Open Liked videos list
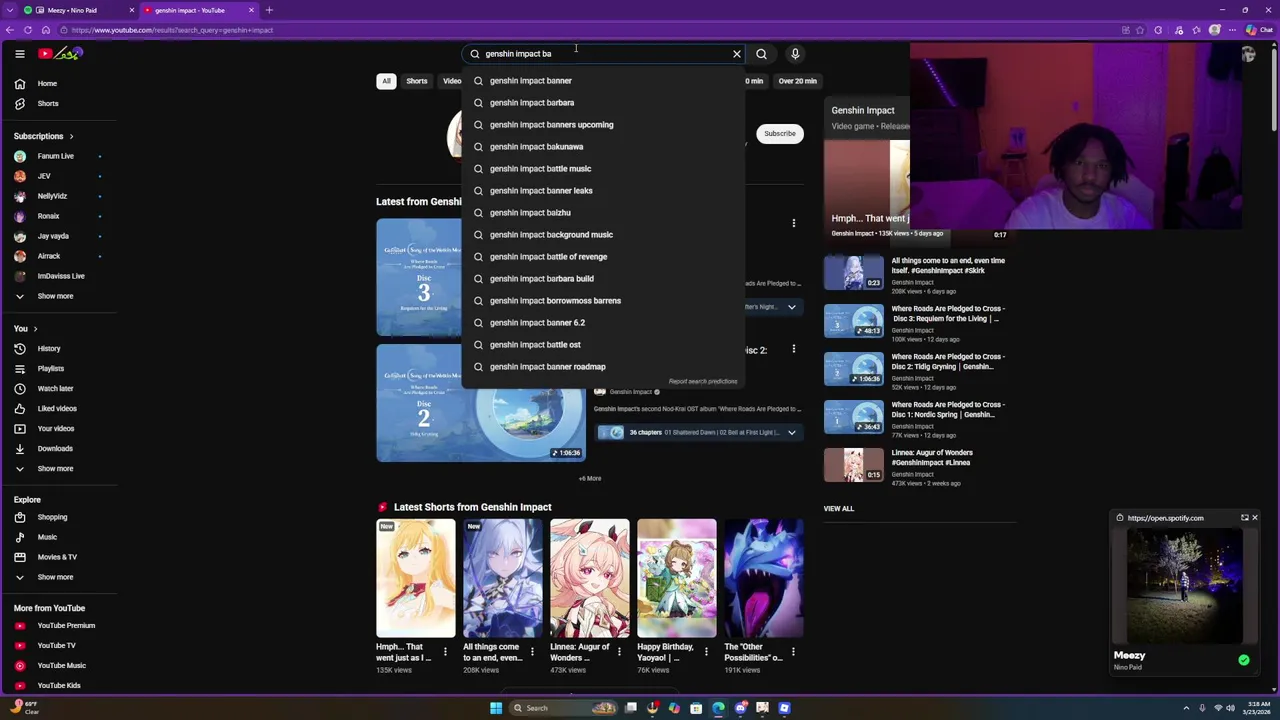 click(58, 409)
